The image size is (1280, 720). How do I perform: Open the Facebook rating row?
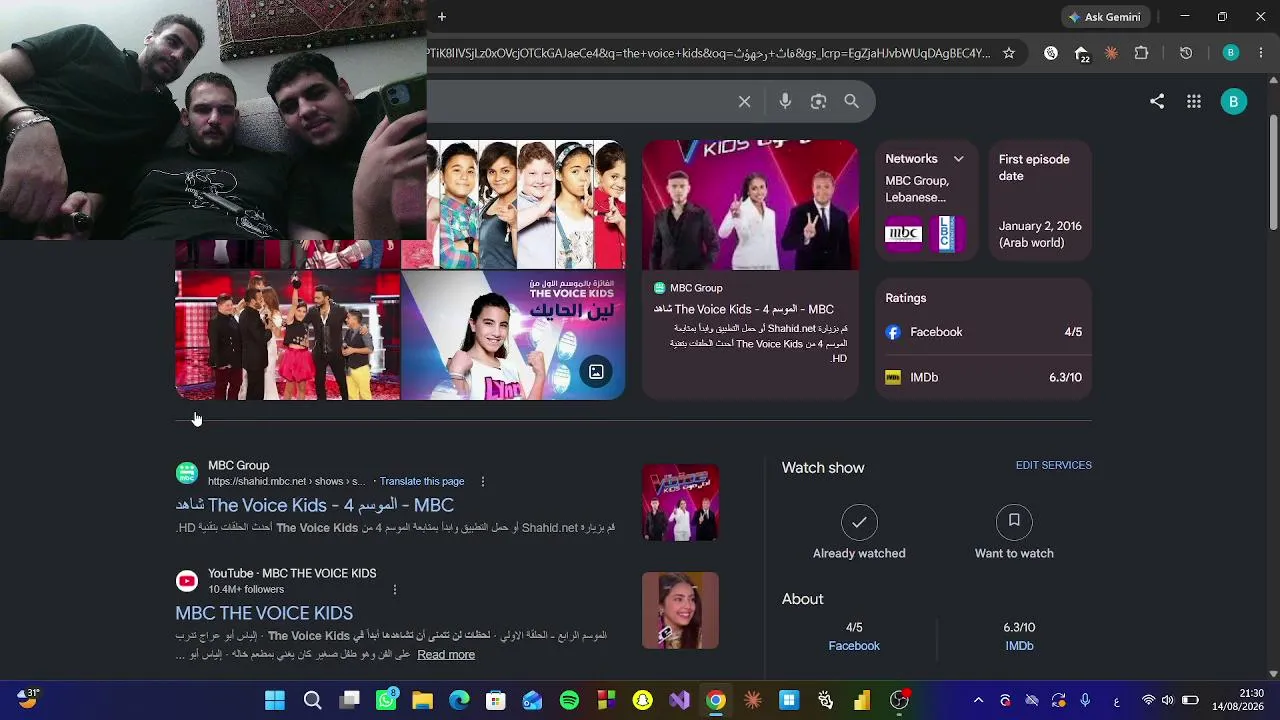click(984, 332)
